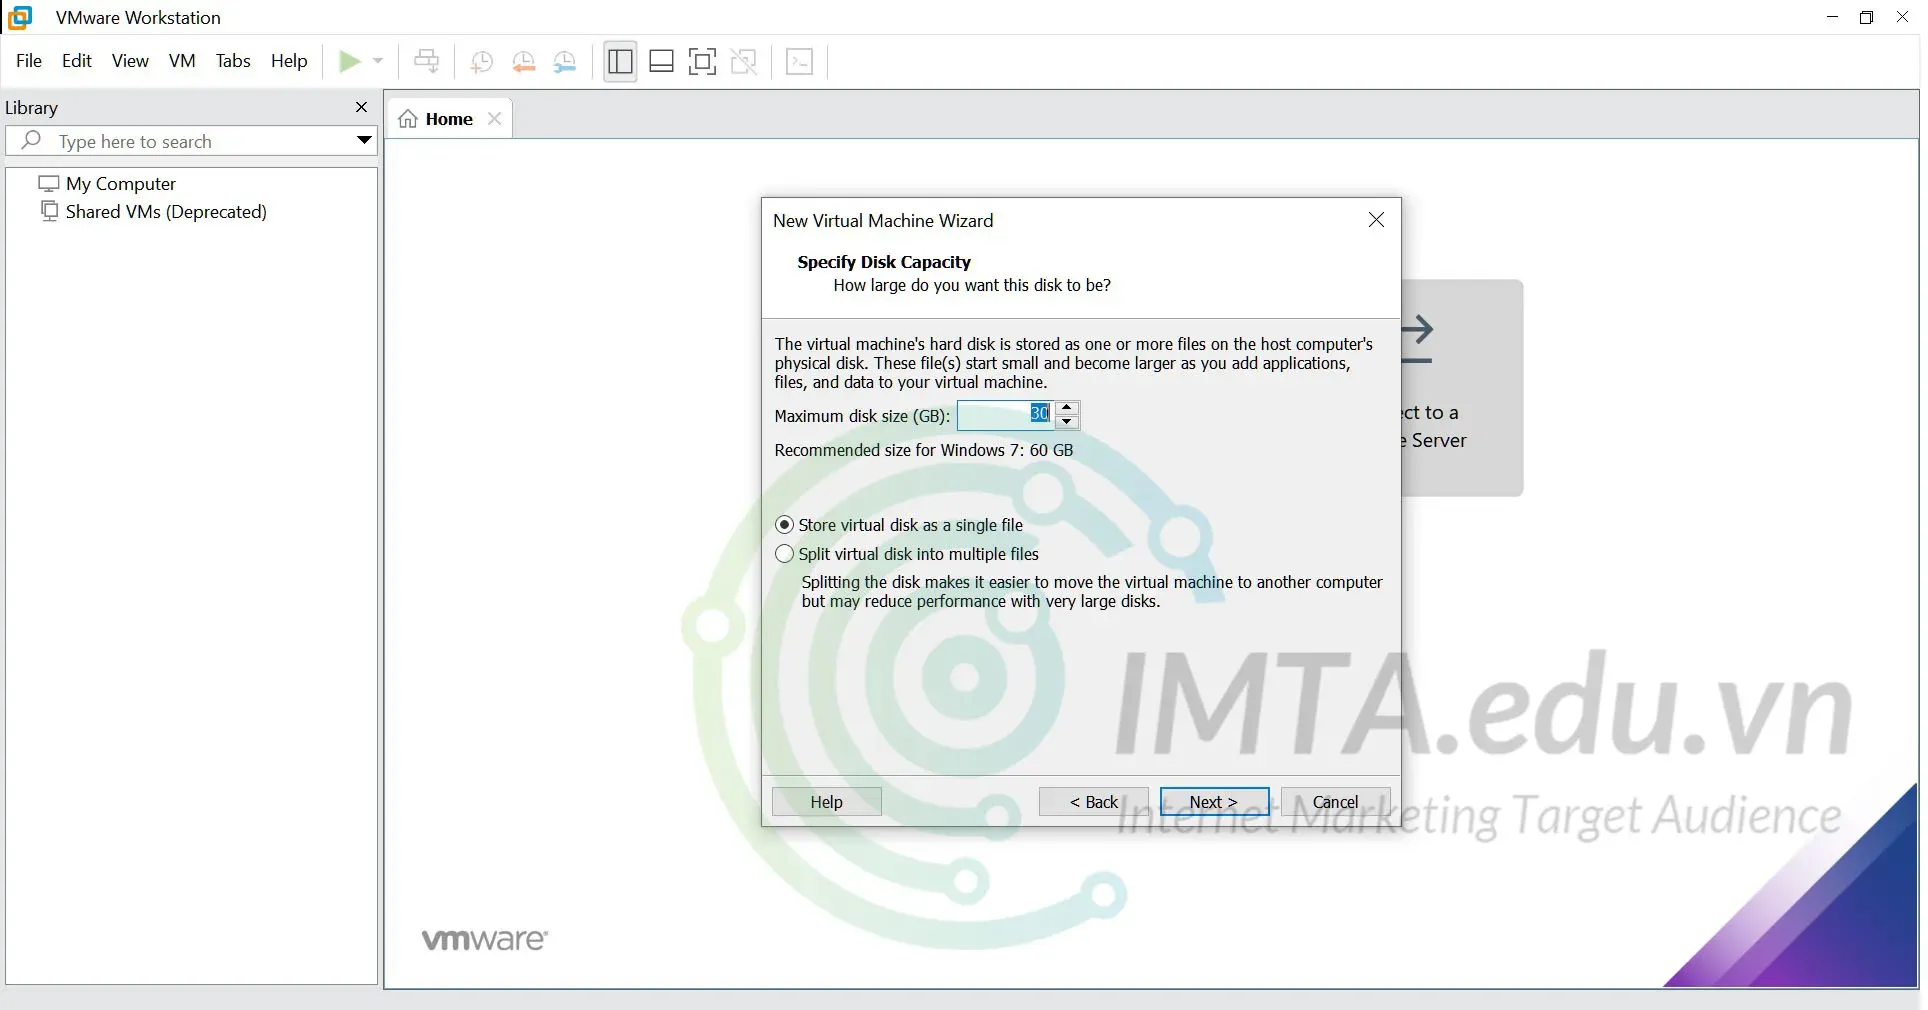
Task: Open the VM menu
Action: pyautogui.click(x=182, y=61)
